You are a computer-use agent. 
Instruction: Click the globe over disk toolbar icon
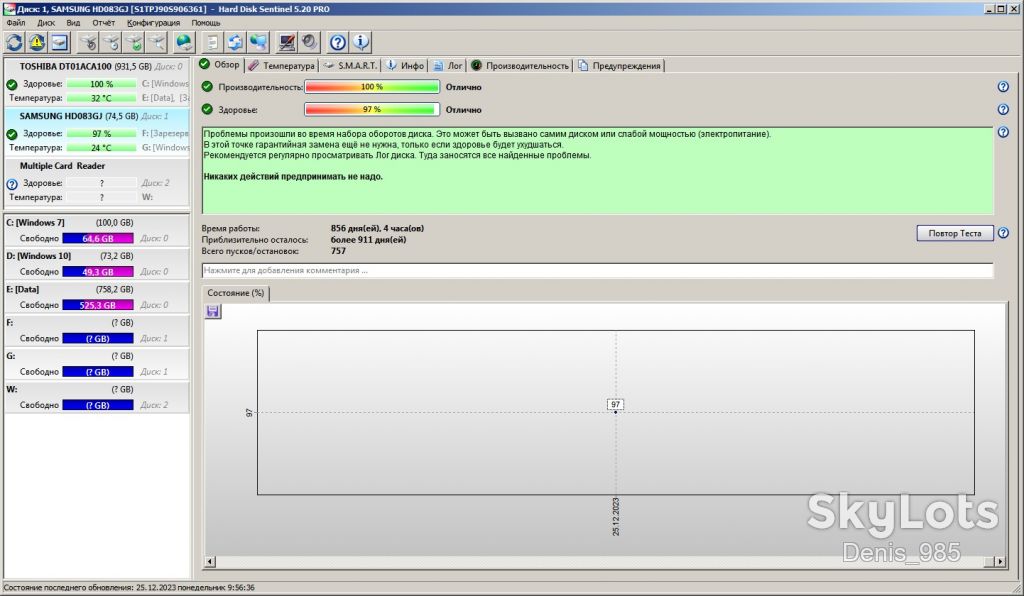click(x=185, y=43)
